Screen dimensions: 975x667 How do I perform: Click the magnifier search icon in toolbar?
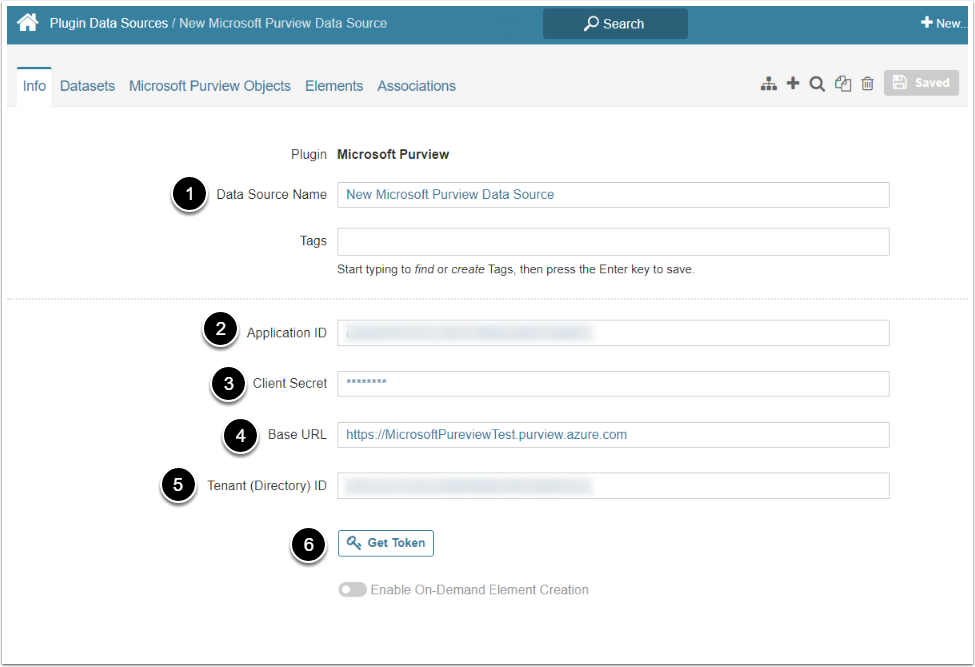[x=817, y=83]
